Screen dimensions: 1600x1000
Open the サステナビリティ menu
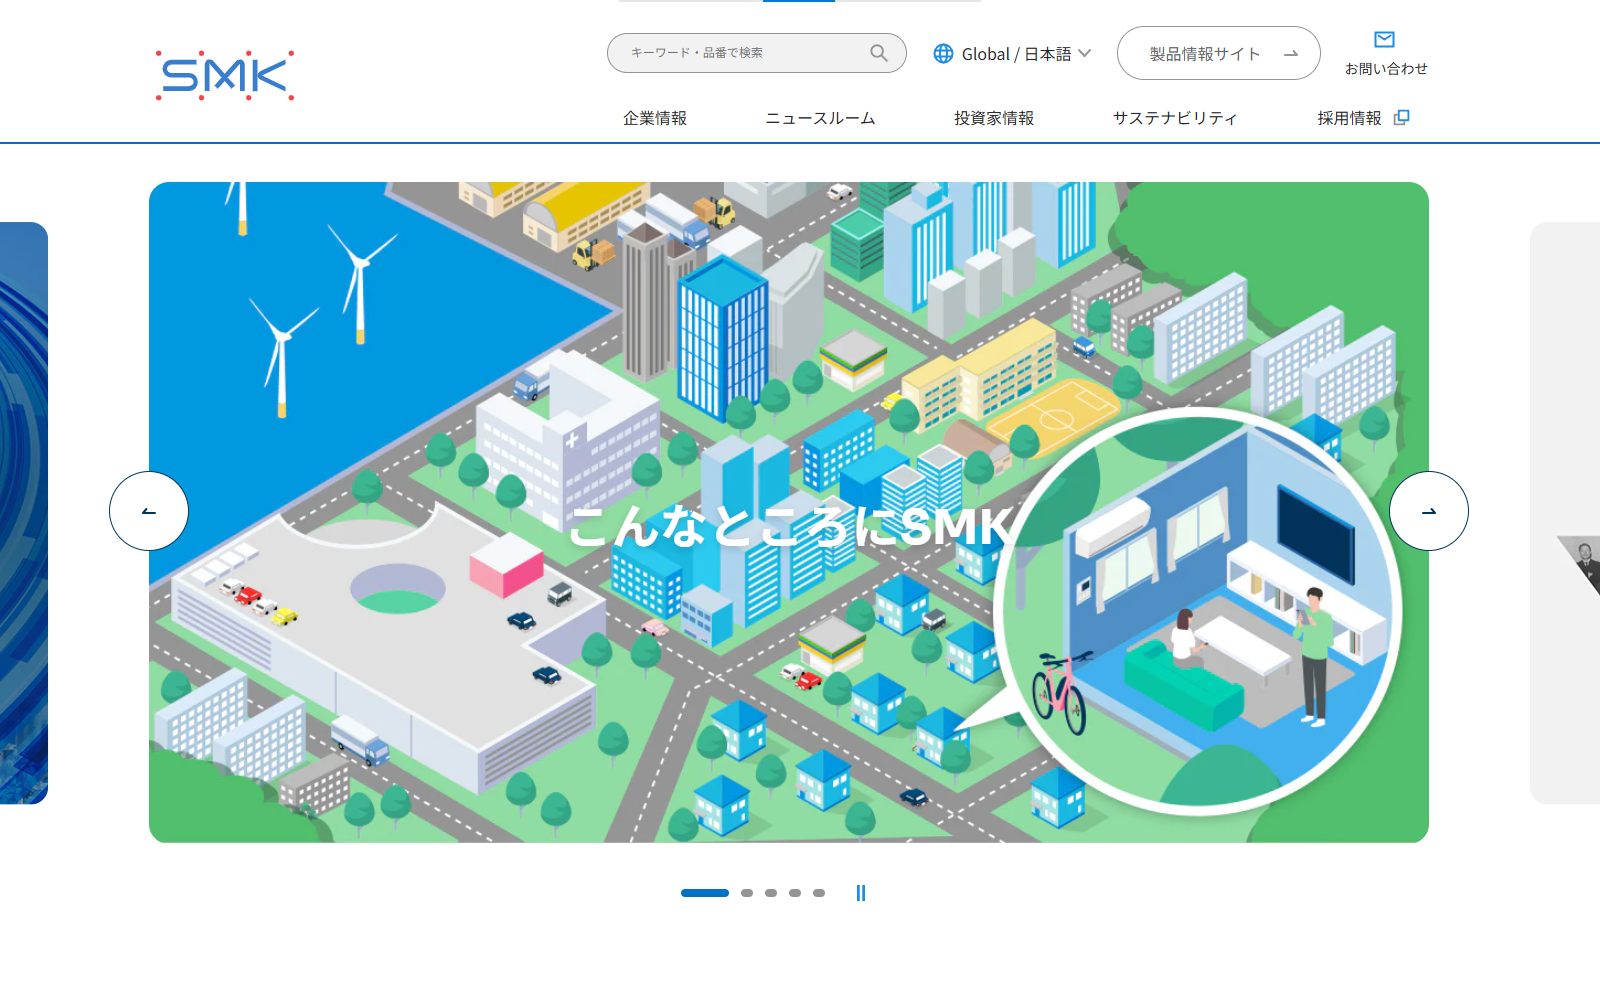(1175, 118)
